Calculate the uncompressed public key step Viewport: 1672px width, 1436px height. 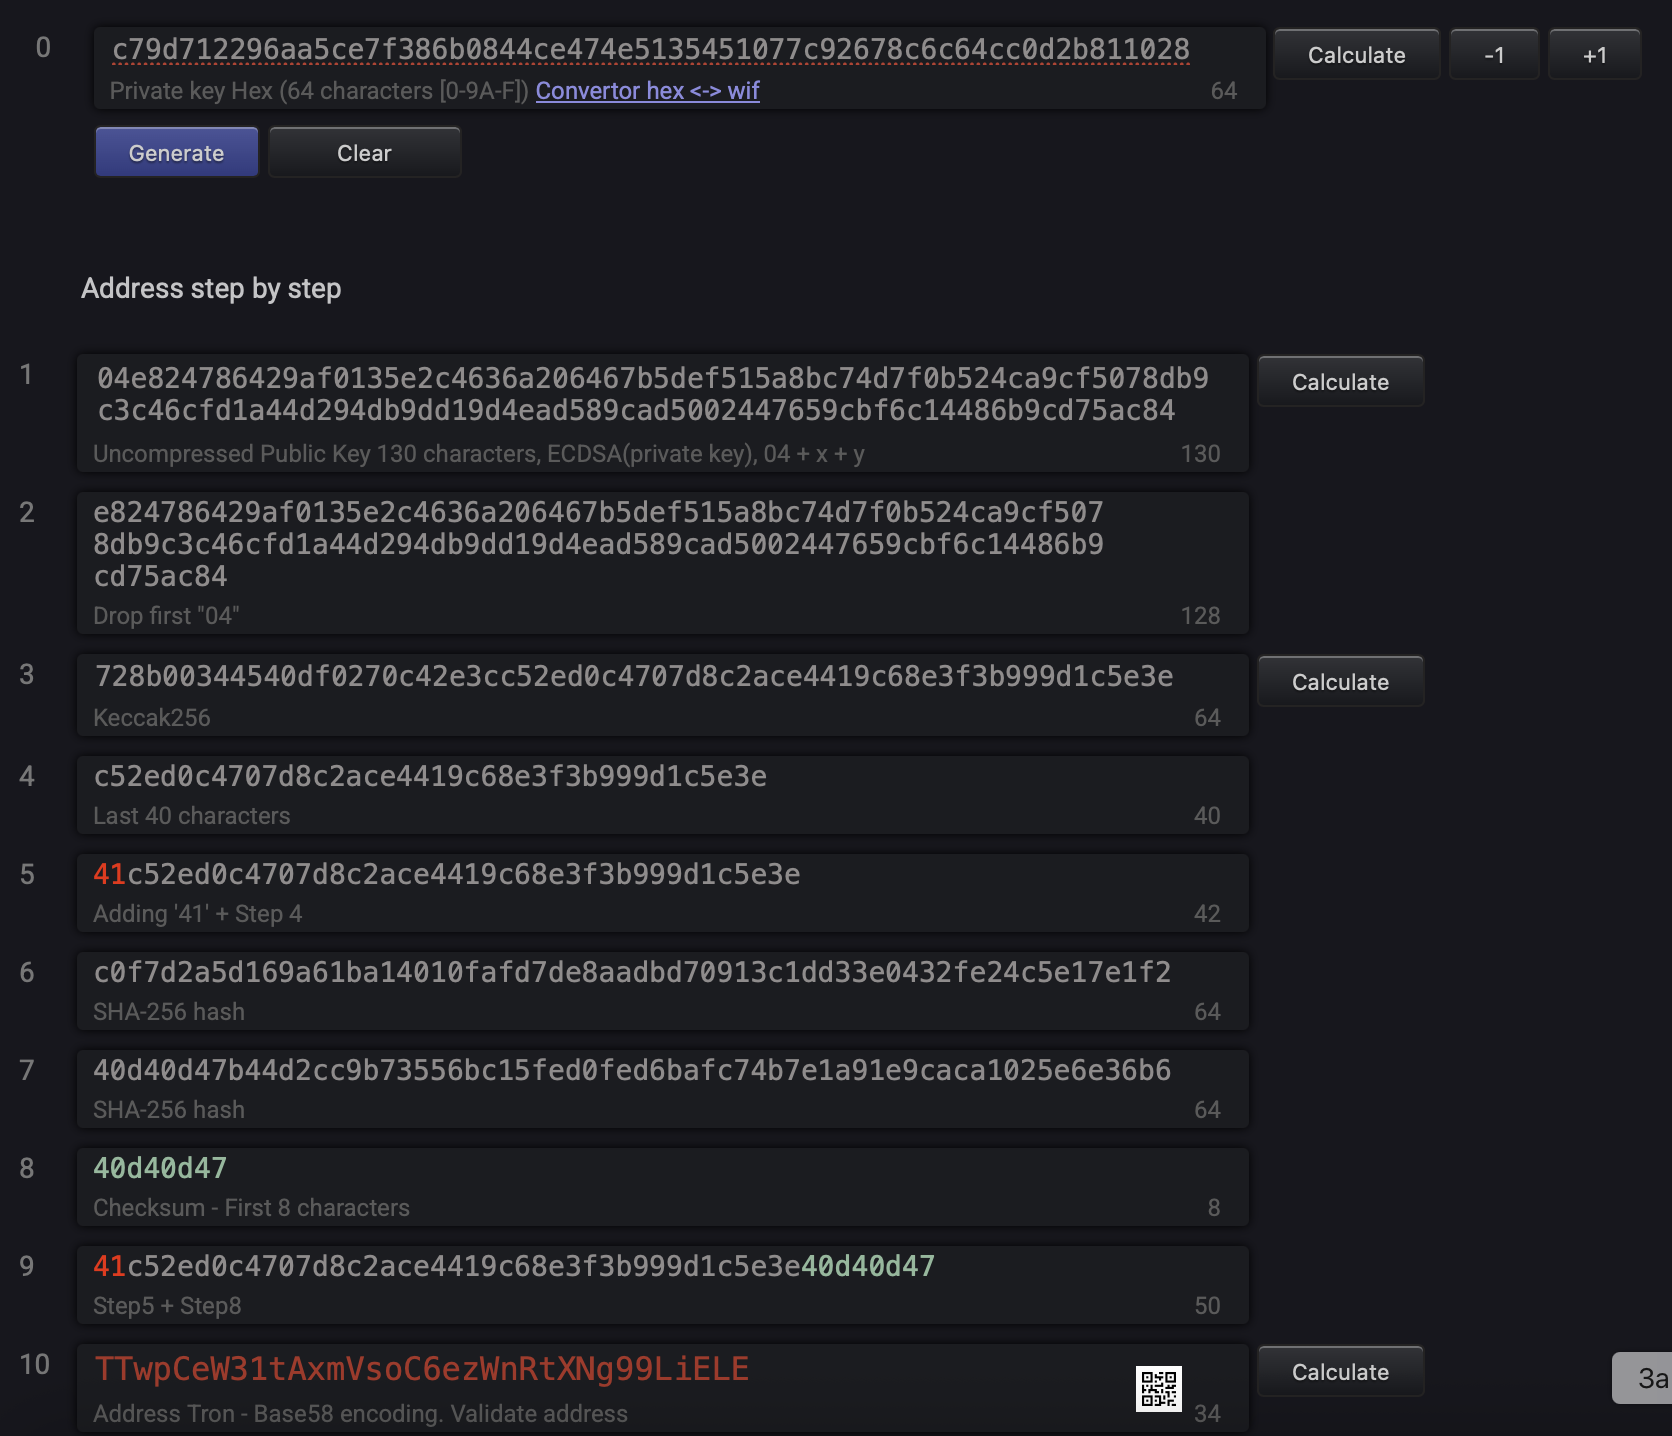coord(1340,382)
